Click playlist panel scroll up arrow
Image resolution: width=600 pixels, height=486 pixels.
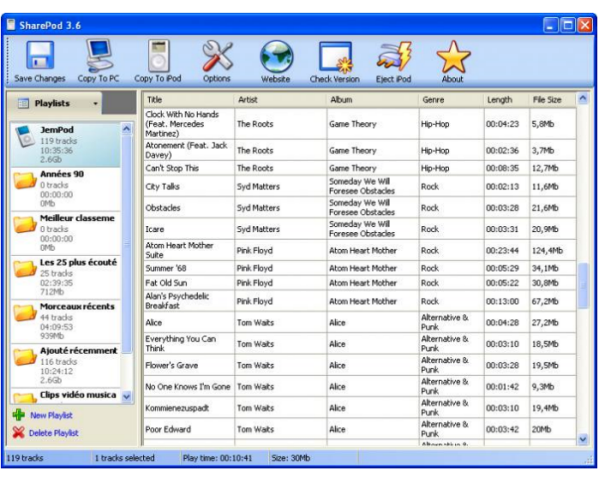click(x=127, y=129)
